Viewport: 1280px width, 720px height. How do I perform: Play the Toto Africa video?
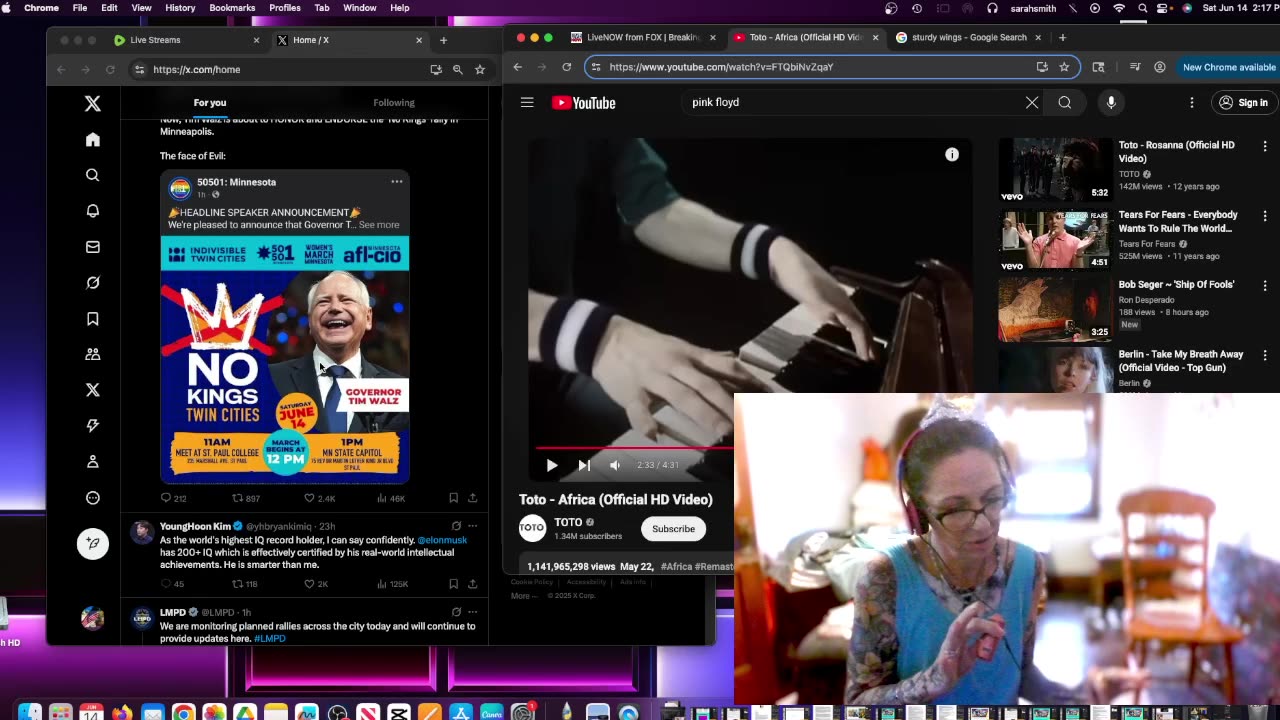[552, 465]
